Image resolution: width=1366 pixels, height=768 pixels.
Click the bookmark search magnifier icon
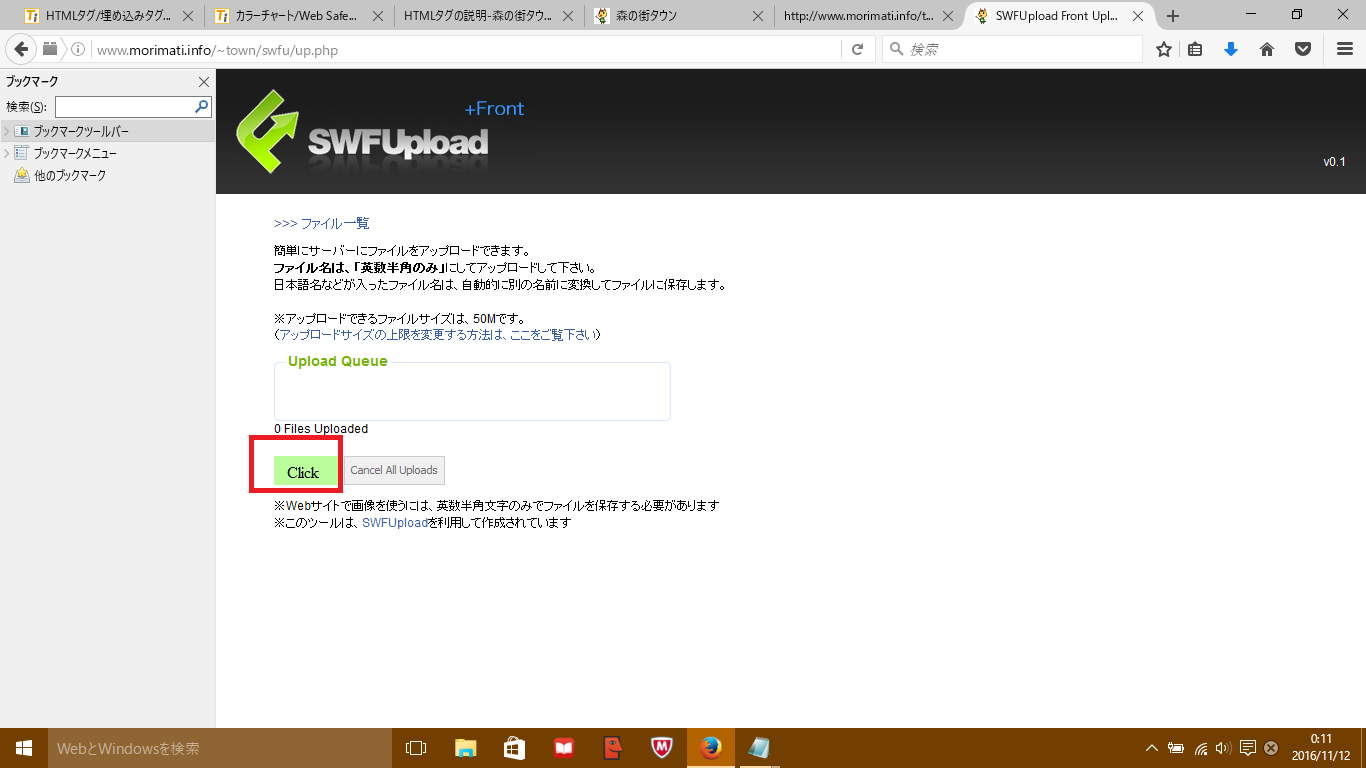pos(202,106)
